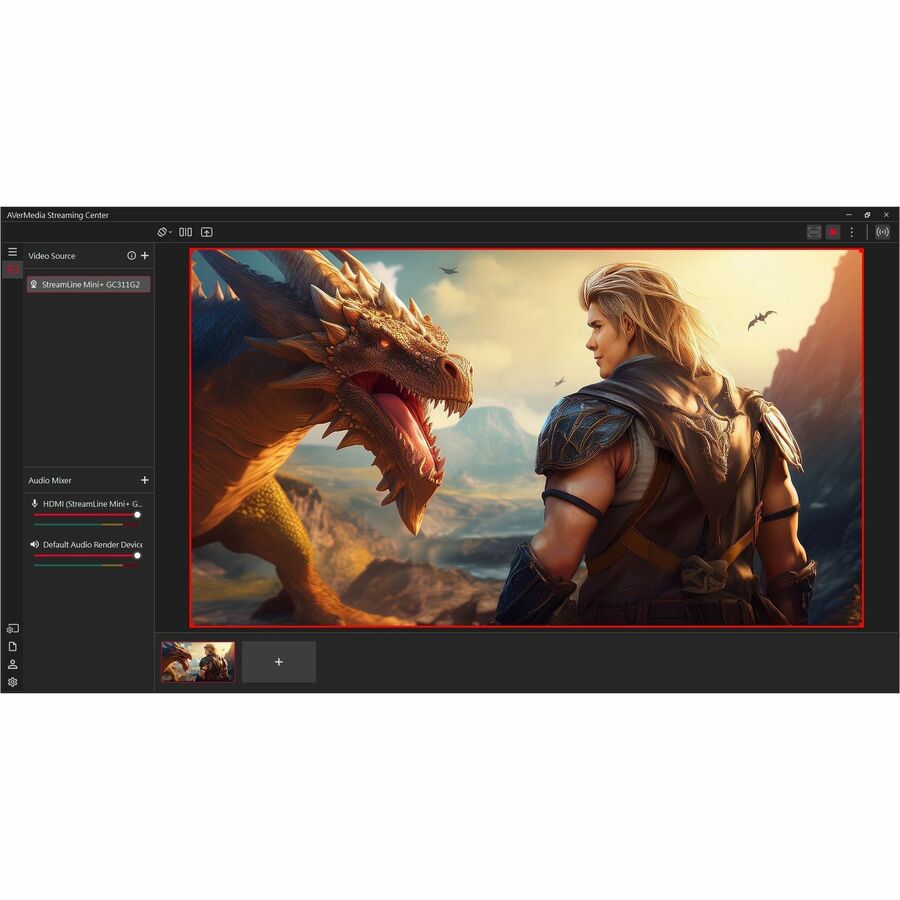Expand the rotate tool dropdown arrow
The image size is (900, 900).
click(170, 232)
